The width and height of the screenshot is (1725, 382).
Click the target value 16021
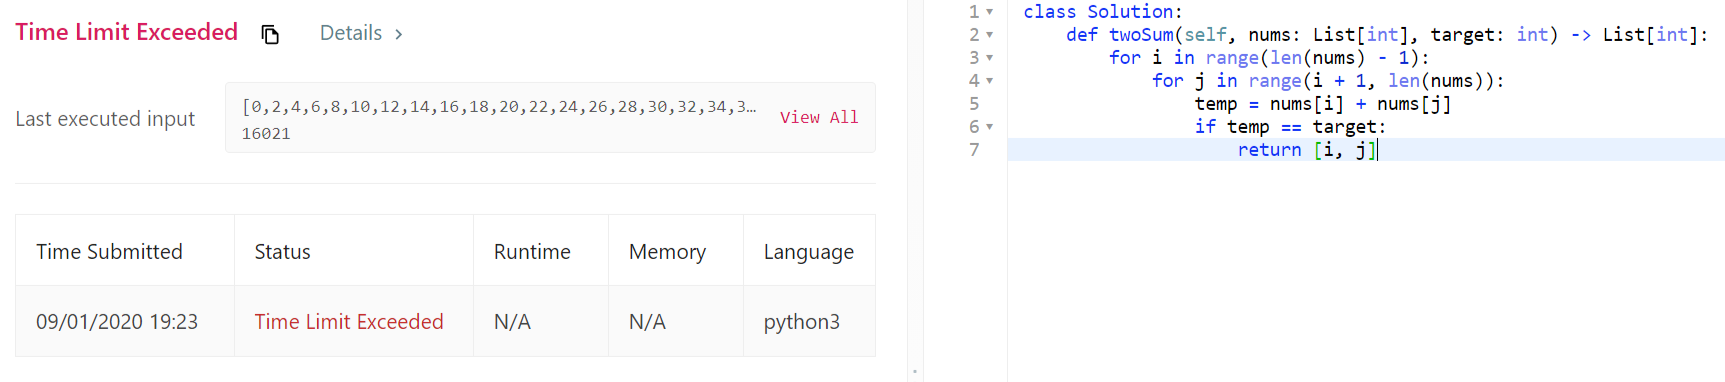pyautogui.click(x=266, y=133)
